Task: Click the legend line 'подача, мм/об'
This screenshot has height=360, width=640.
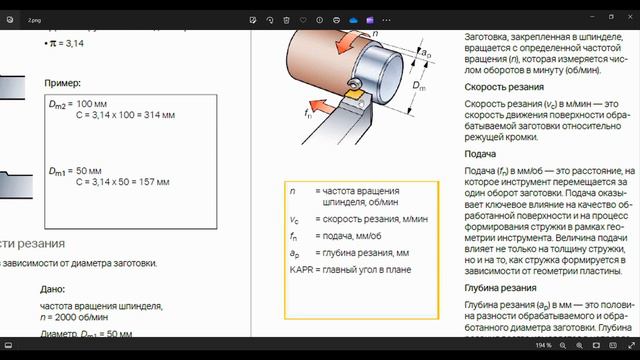Action: 352,236
